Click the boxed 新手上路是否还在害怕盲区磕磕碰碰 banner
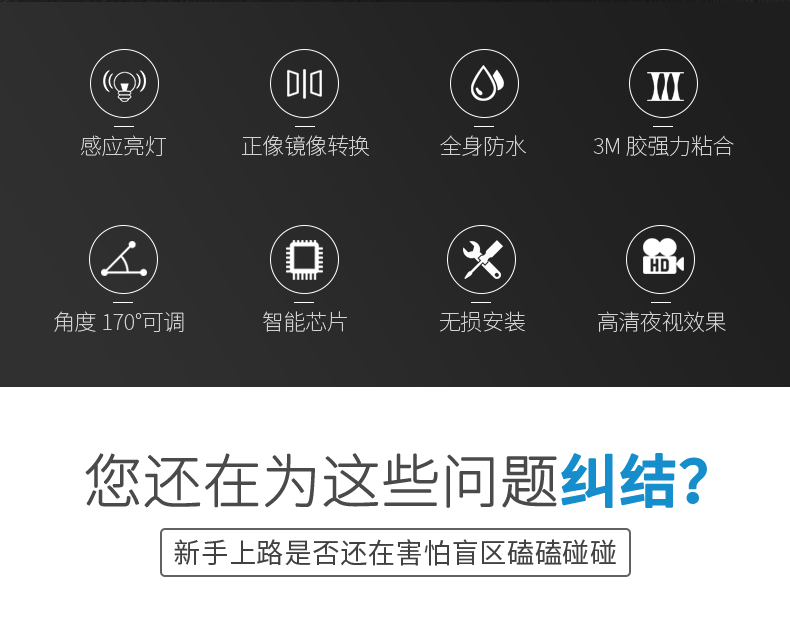The height and width of the screenshot is (622, 790). [x=396, y=552]
